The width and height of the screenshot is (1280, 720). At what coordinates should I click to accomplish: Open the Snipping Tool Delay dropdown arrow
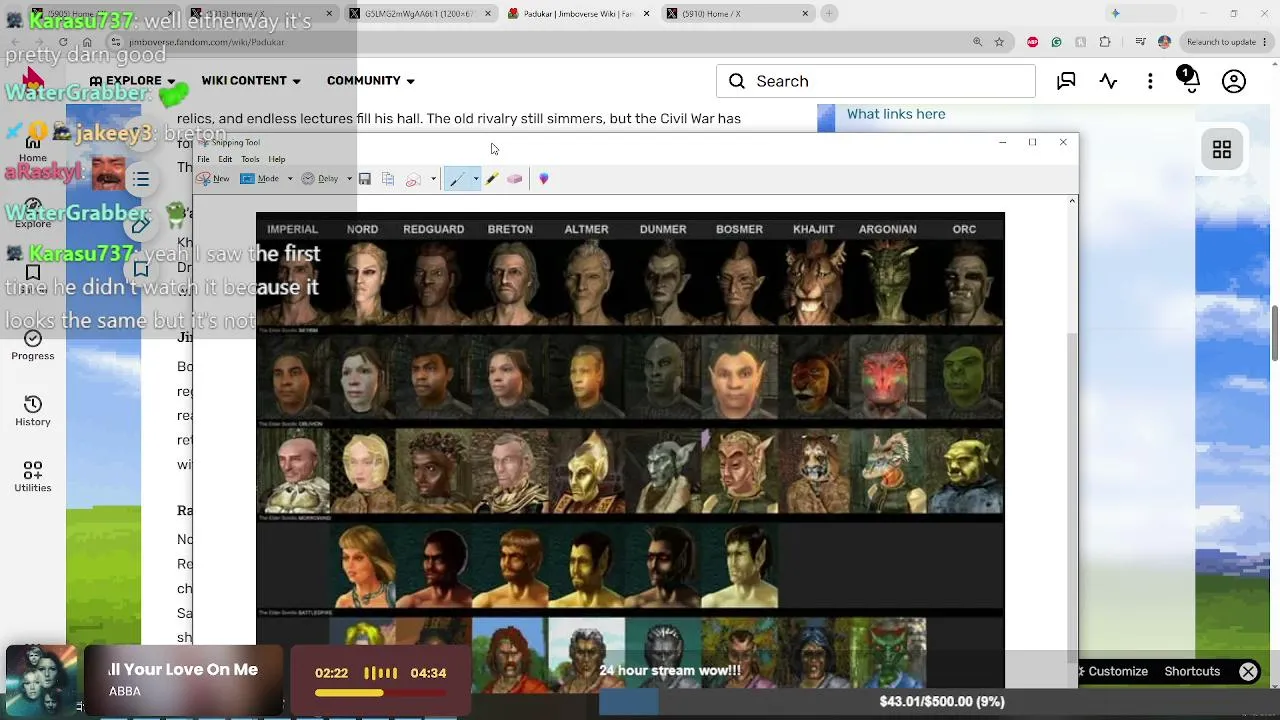tap(349, 179)
